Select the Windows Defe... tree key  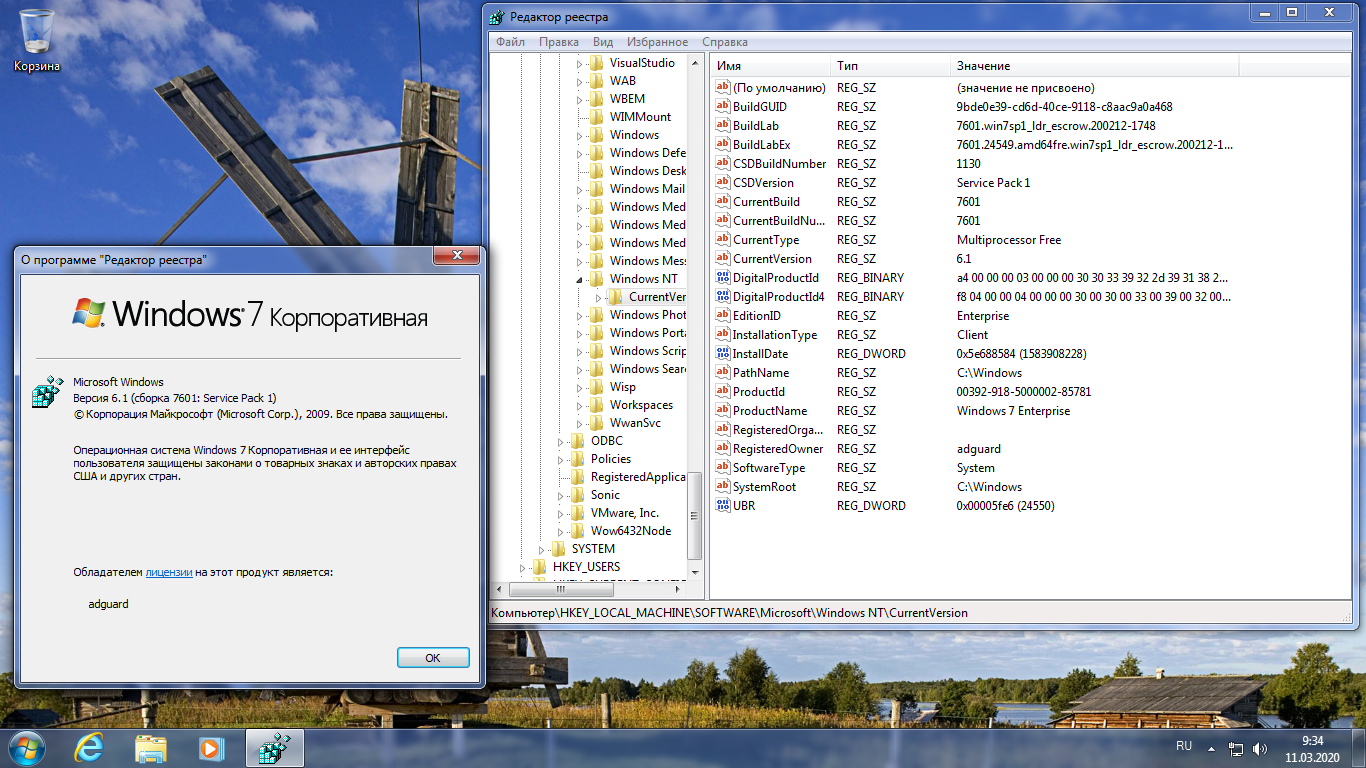click(648, 153)
